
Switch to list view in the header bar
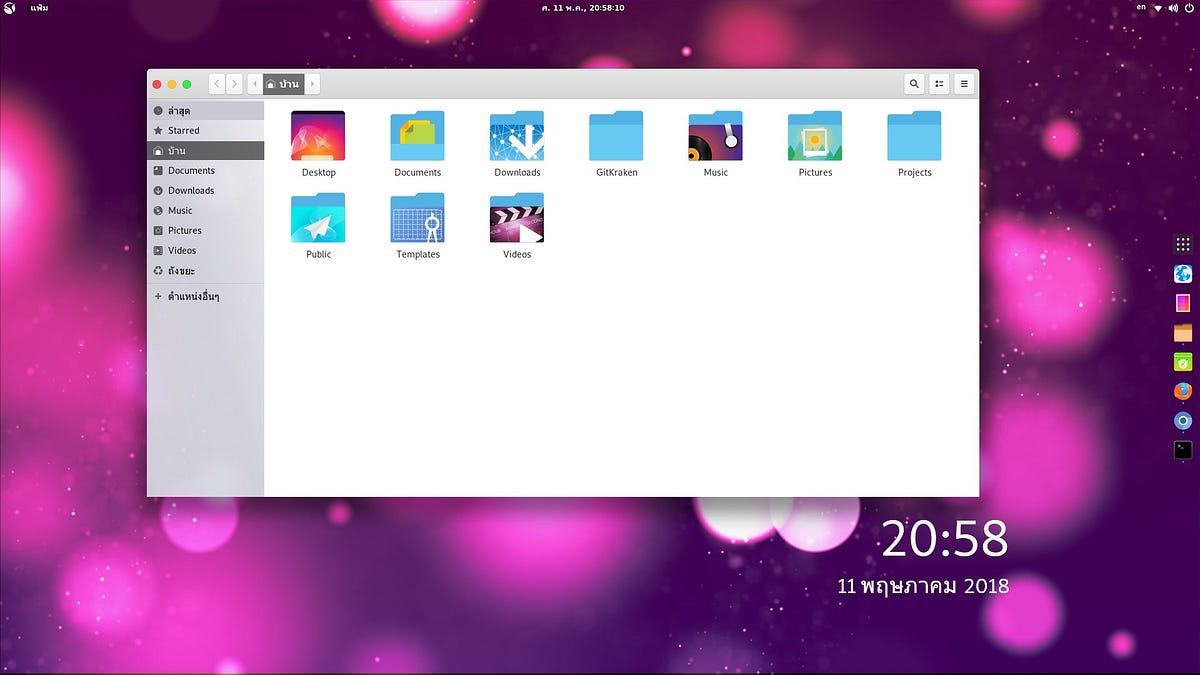click(x=938, y=83)
